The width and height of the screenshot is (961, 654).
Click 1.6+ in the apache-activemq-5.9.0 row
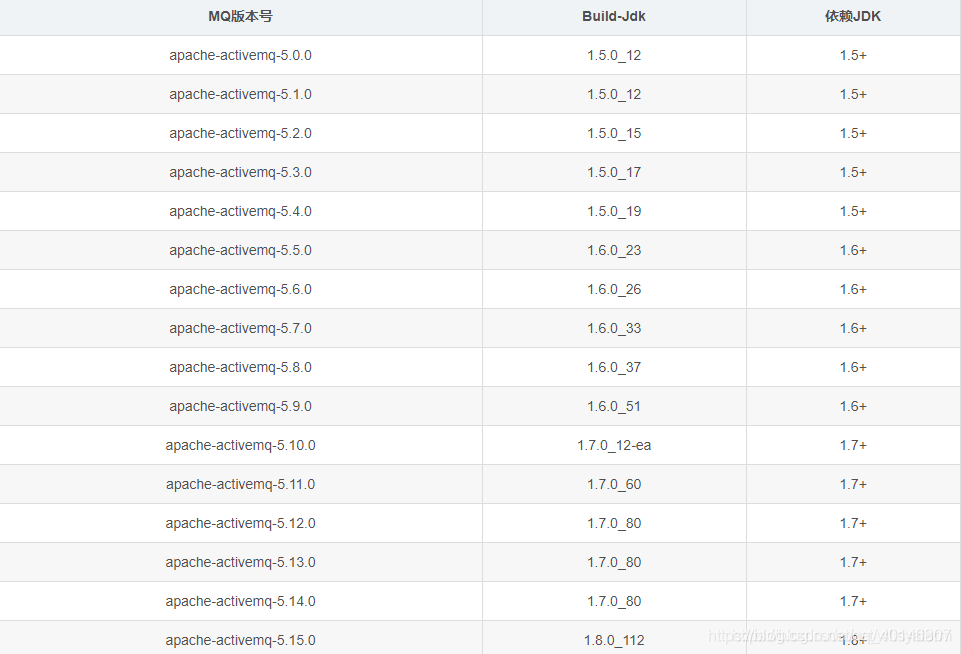pos(853,406)
